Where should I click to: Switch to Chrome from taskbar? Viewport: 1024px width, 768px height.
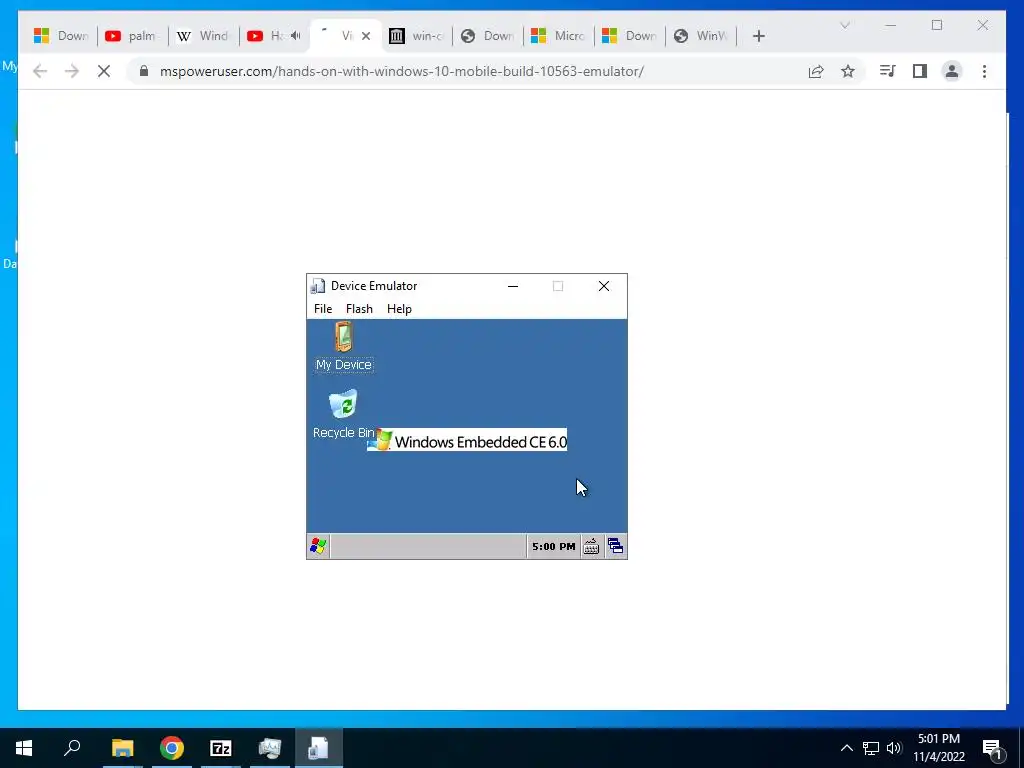click(x=172, y=748)
